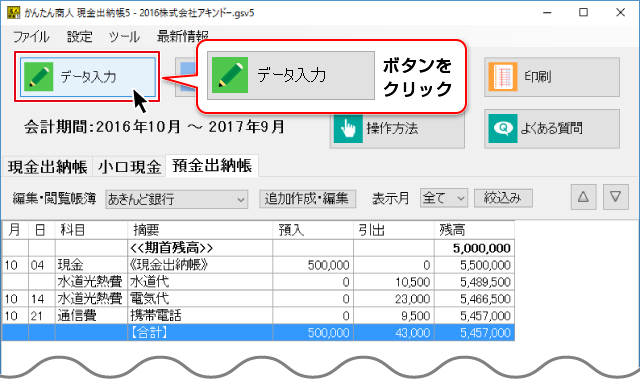Open the よくある質問 Q bubble icon
Image resolution: width=640 pixels, height=381 pixels.
click(x=503, y=128)
